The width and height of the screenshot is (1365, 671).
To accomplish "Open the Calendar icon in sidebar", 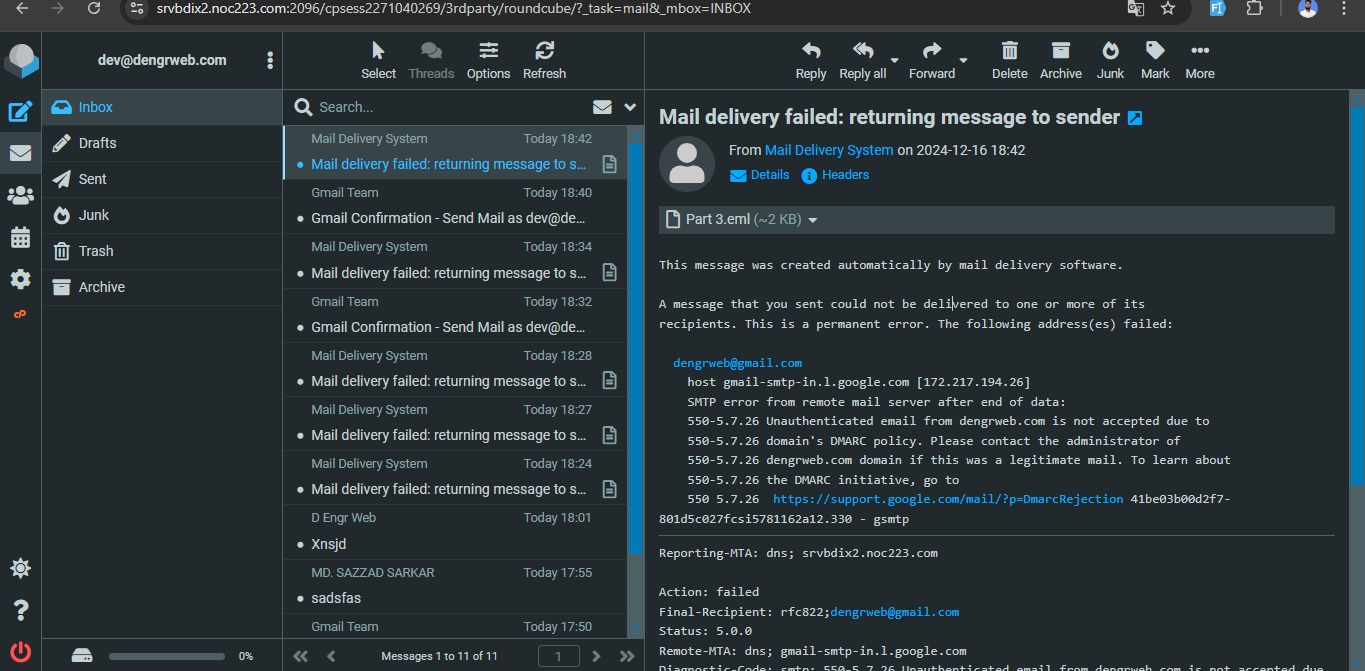I will (20, 237).
